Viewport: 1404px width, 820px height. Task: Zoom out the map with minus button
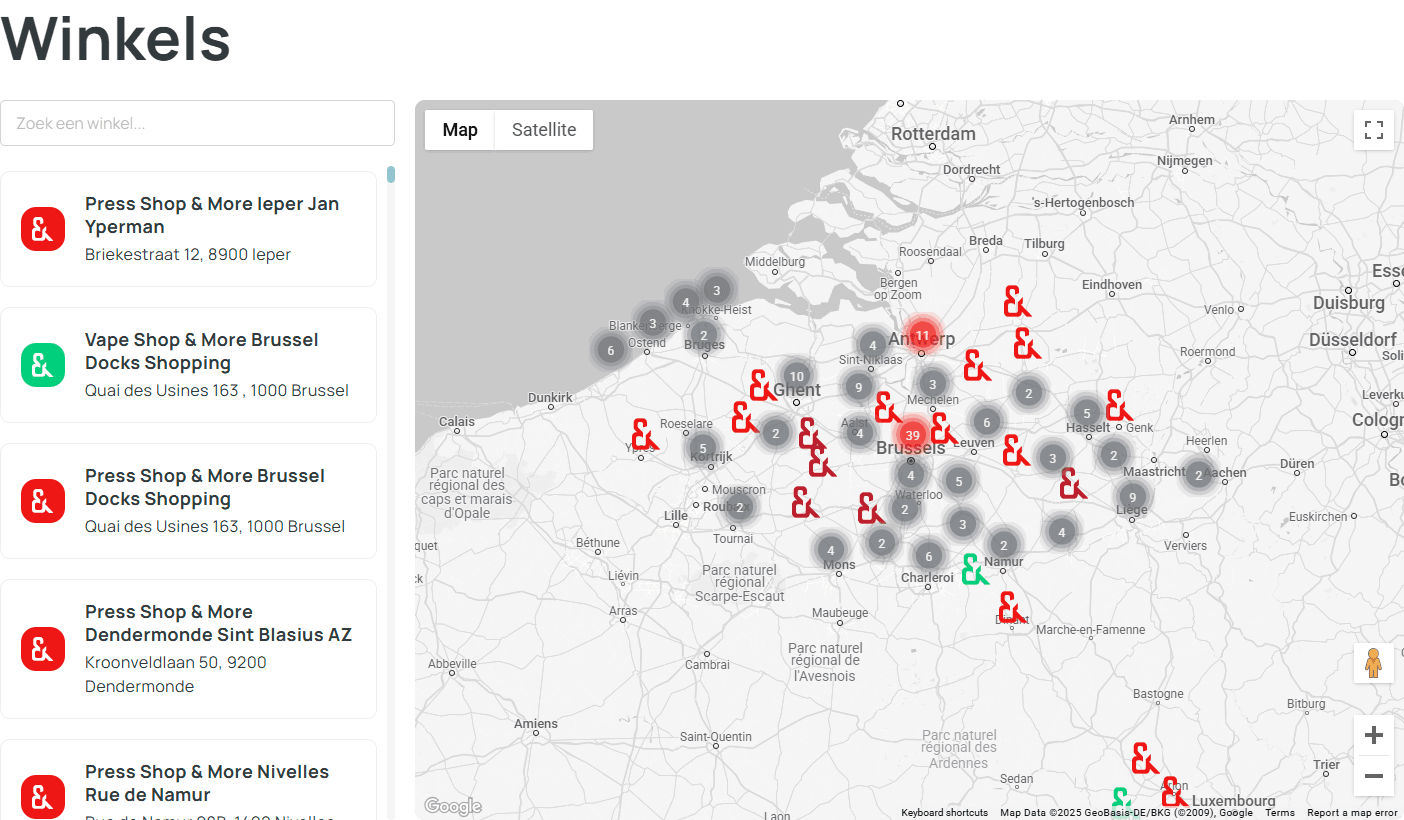click(1374, 776)
